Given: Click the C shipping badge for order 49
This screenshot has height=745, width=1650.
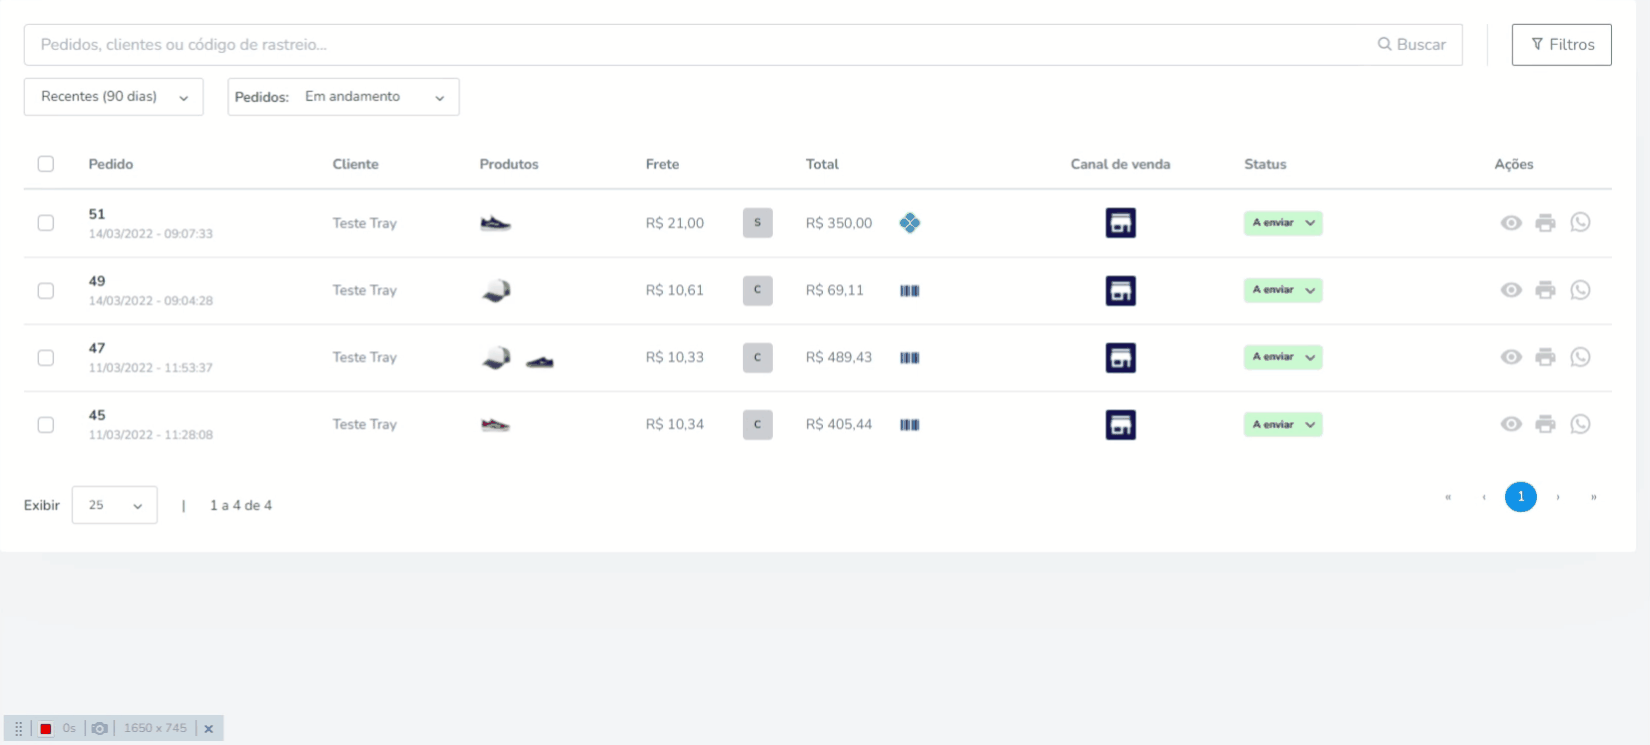Looking at the screenshot, I should (757, 290).
